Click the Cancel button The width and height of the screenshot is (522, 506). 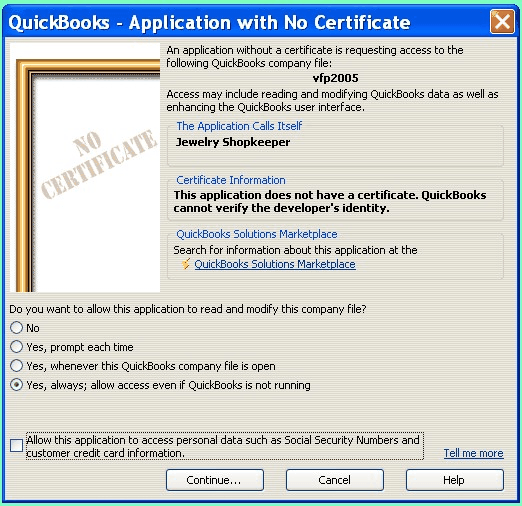(x=335, y=480)
